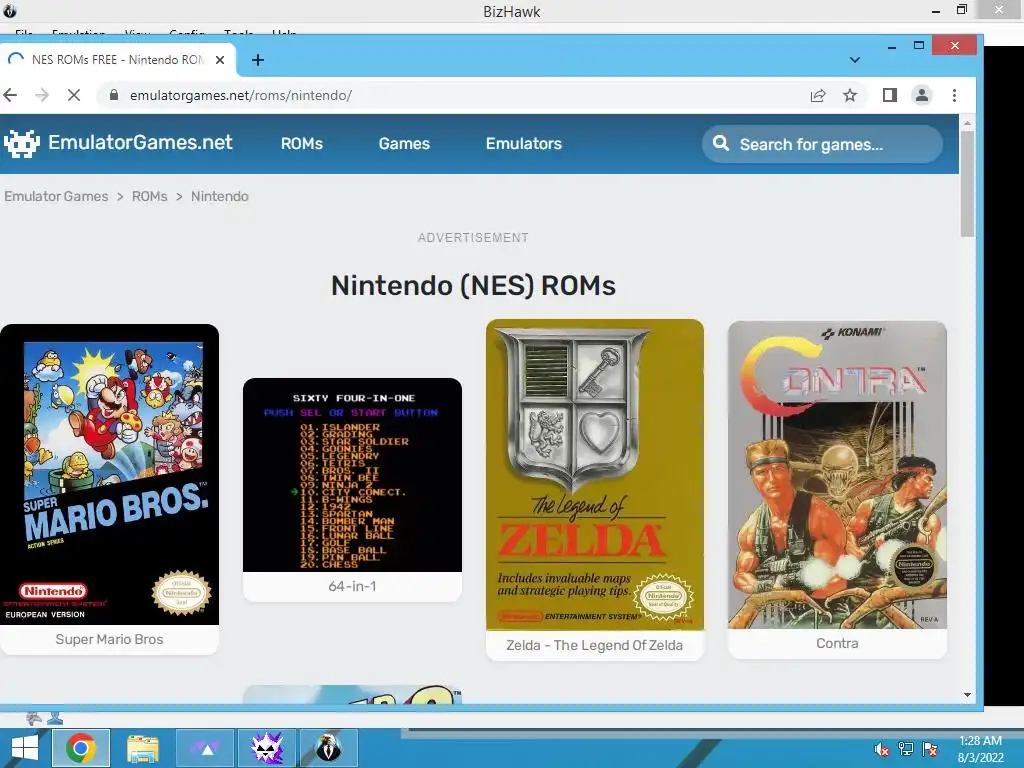Click Zelda - The Legend Of Zelda title

tap(594, 645)
